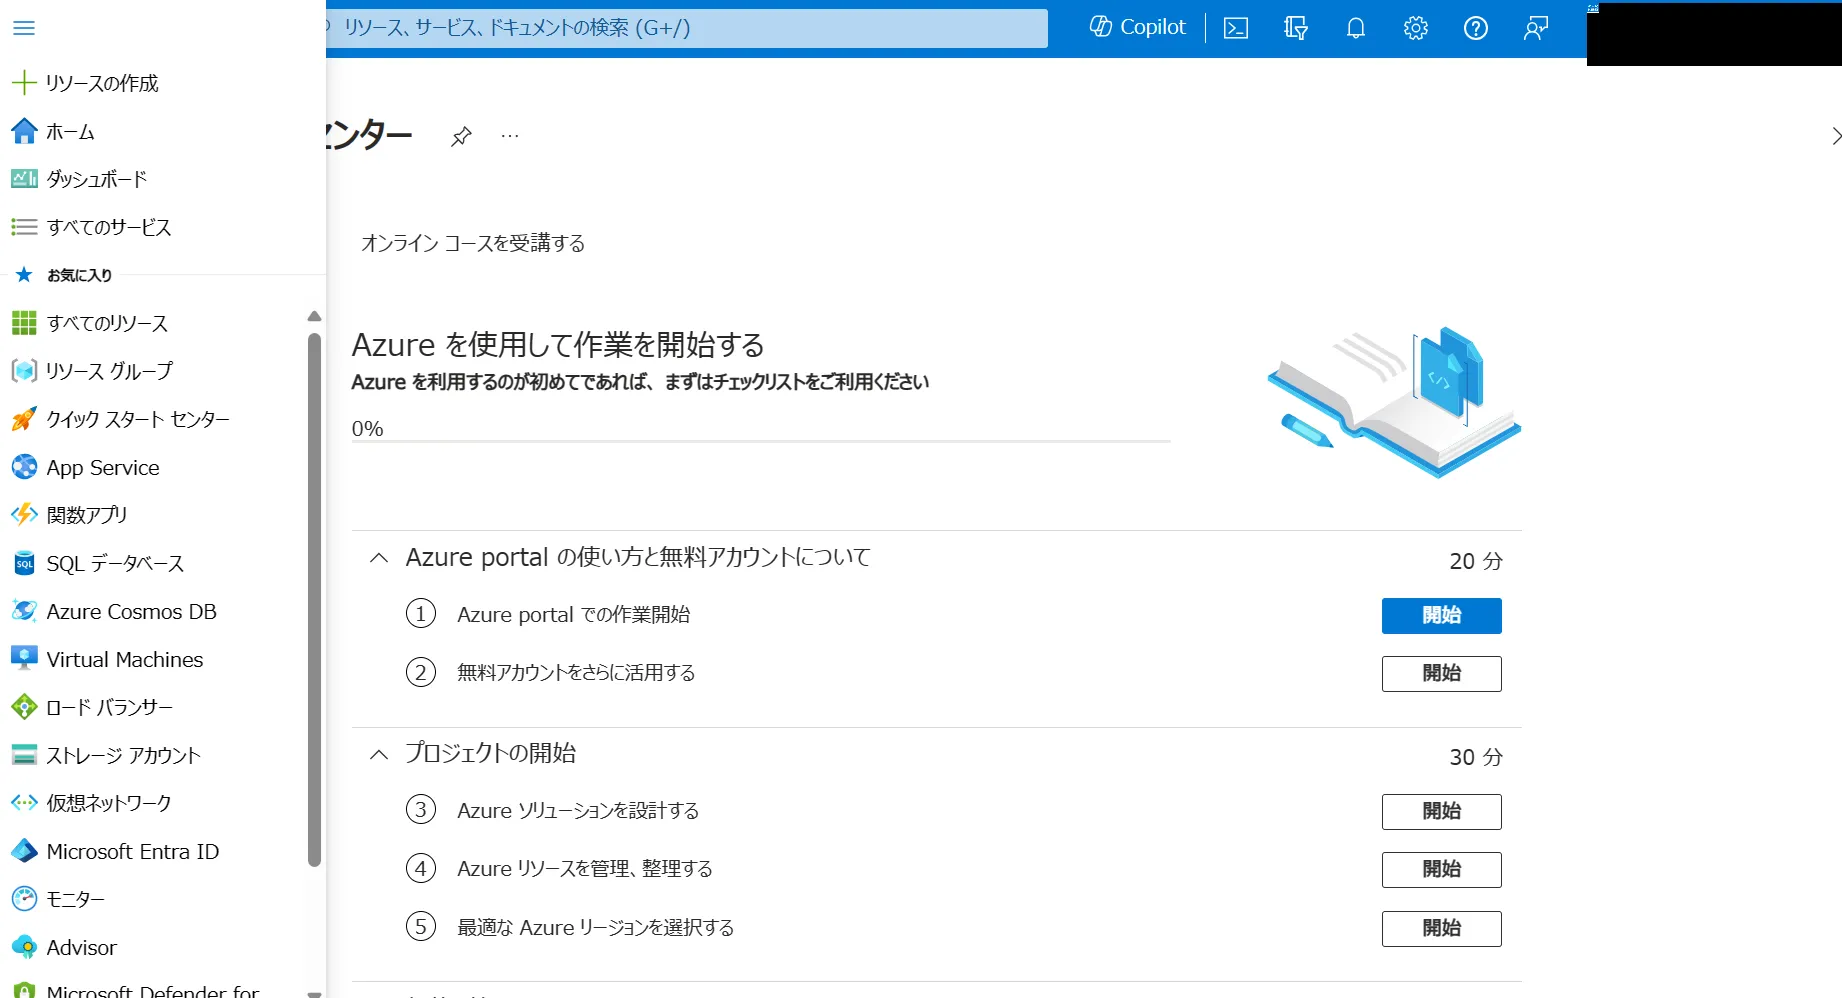
Task: Click the Virtual Machines monitor icon
Action: click(x=24, y=659)
